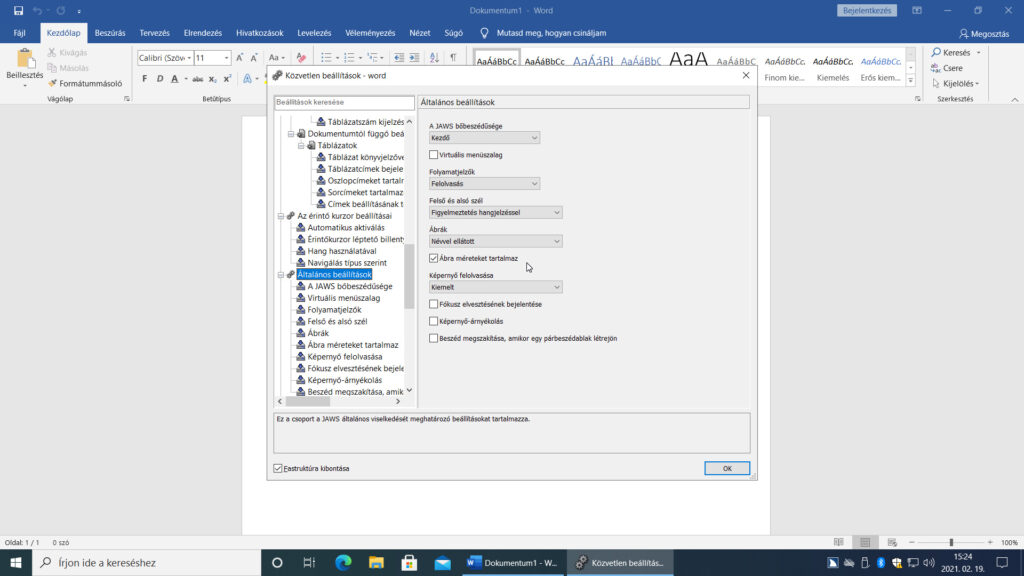Click the tree horizontal scrollbar
Image resolution: width=1024 pixels, height=576 pixels.
tap(339, 401)
